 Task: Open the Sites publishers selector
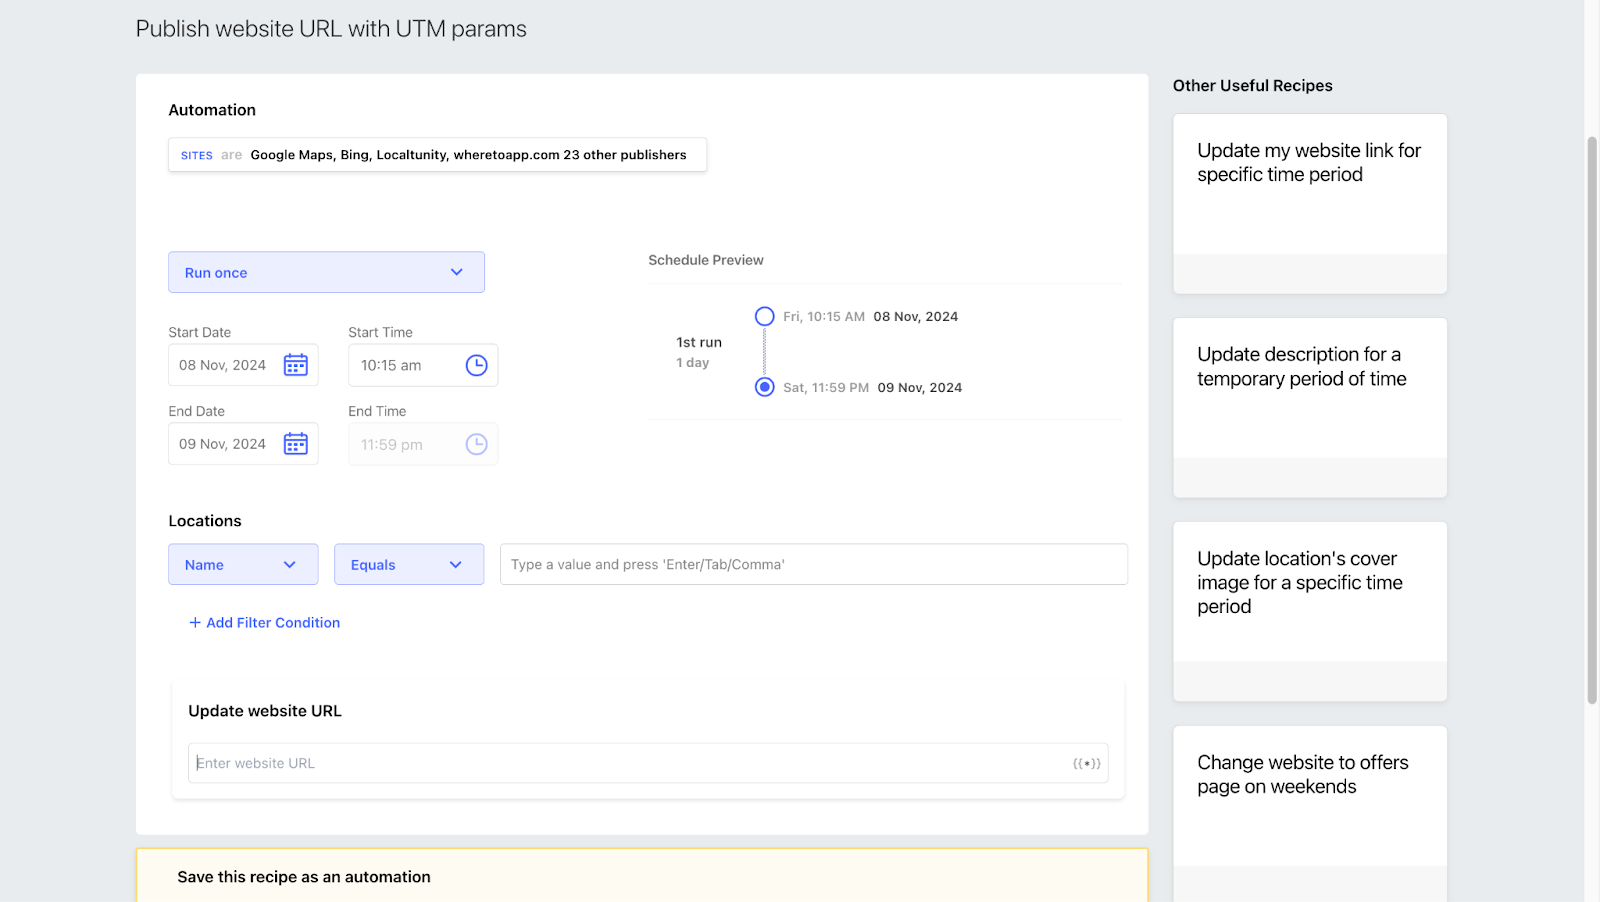coord(437,155)
